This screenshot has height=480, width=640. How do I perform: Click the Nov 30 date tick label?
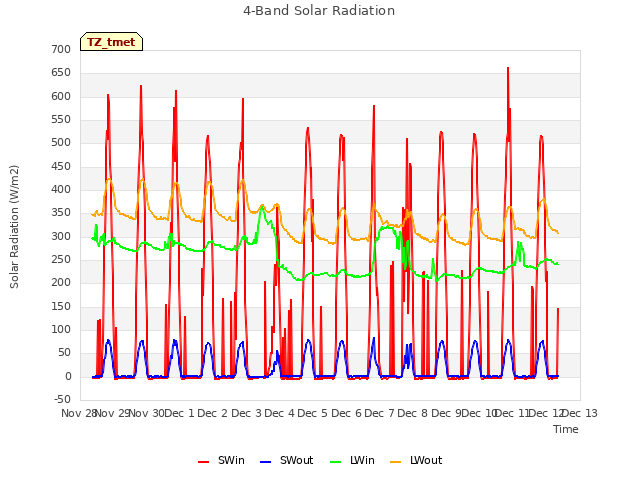(x=147, y=413)
